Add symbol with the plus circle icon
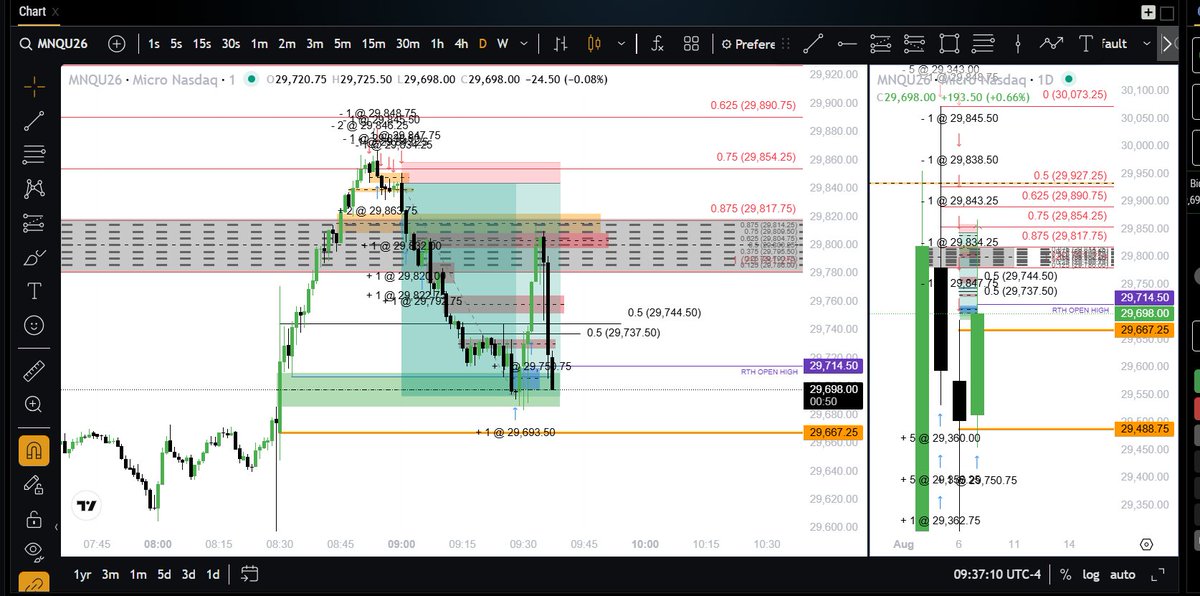This screenshot has height=596, width=1200. pyautogui.click(x=117, y=44)
